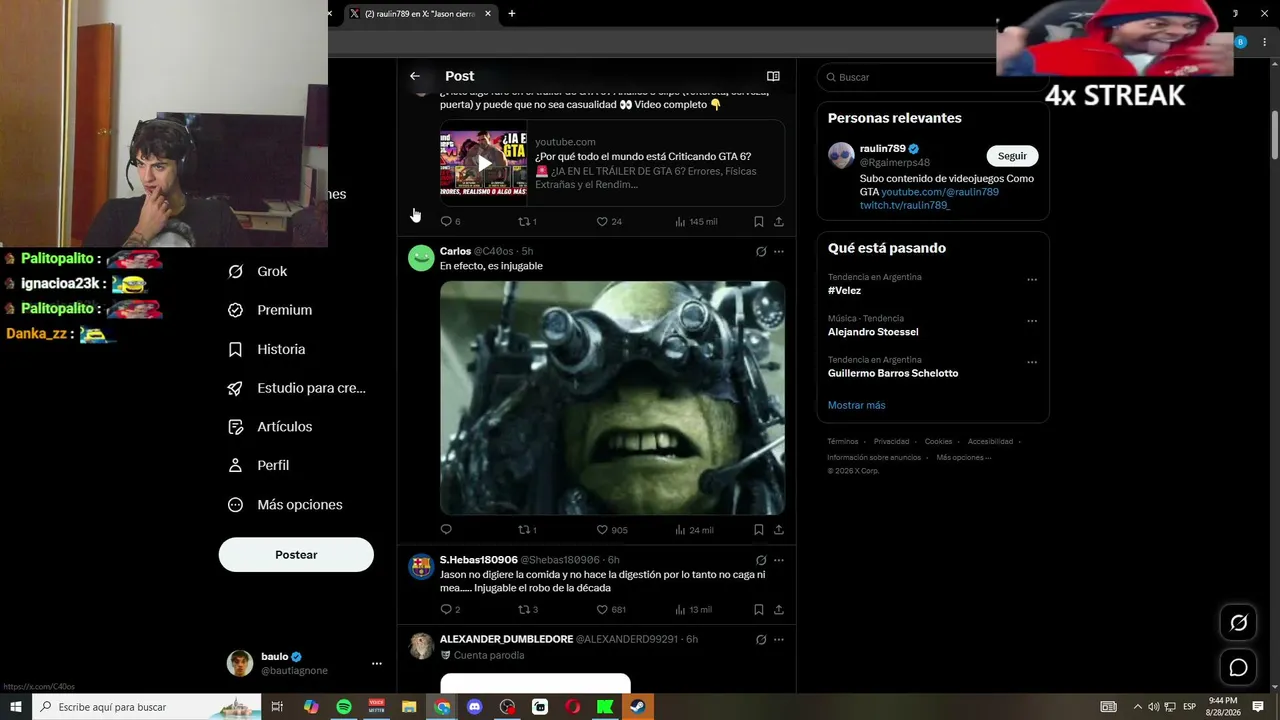Close the raulin789 en X browser tab

(488, 14)
